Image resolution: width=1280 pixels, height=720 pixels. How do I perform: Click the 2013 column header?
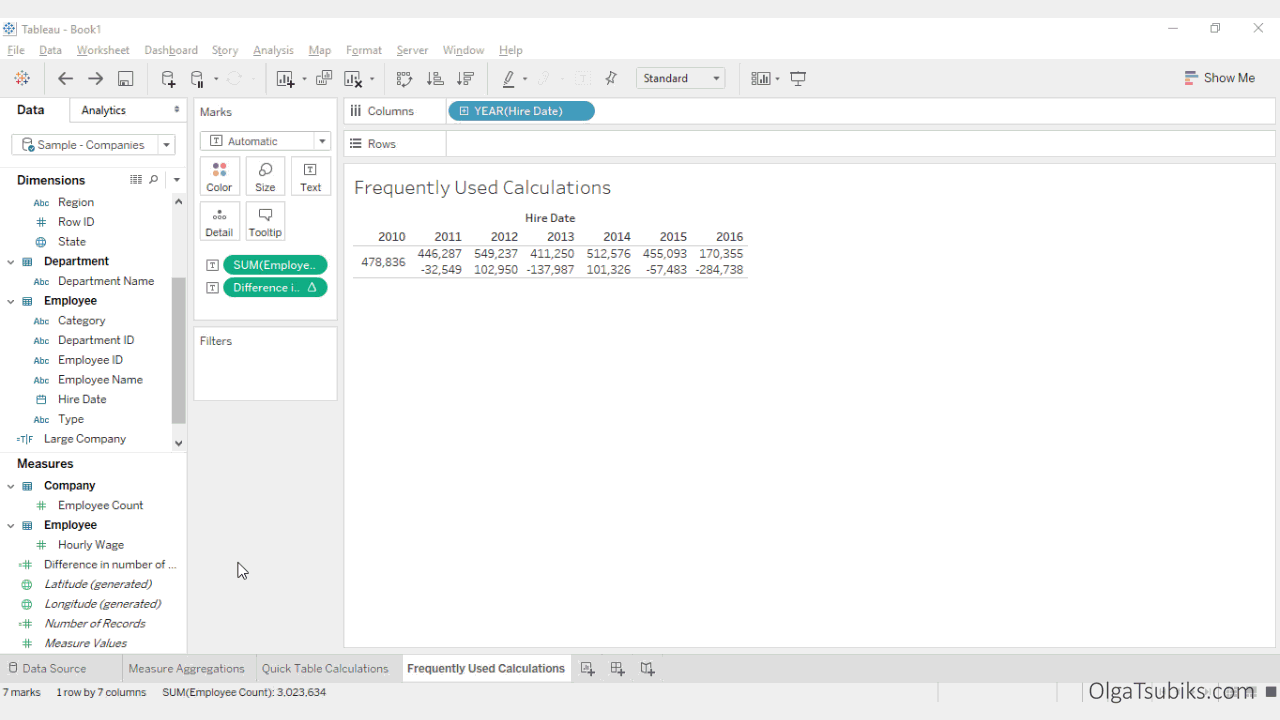coord(561,237)
